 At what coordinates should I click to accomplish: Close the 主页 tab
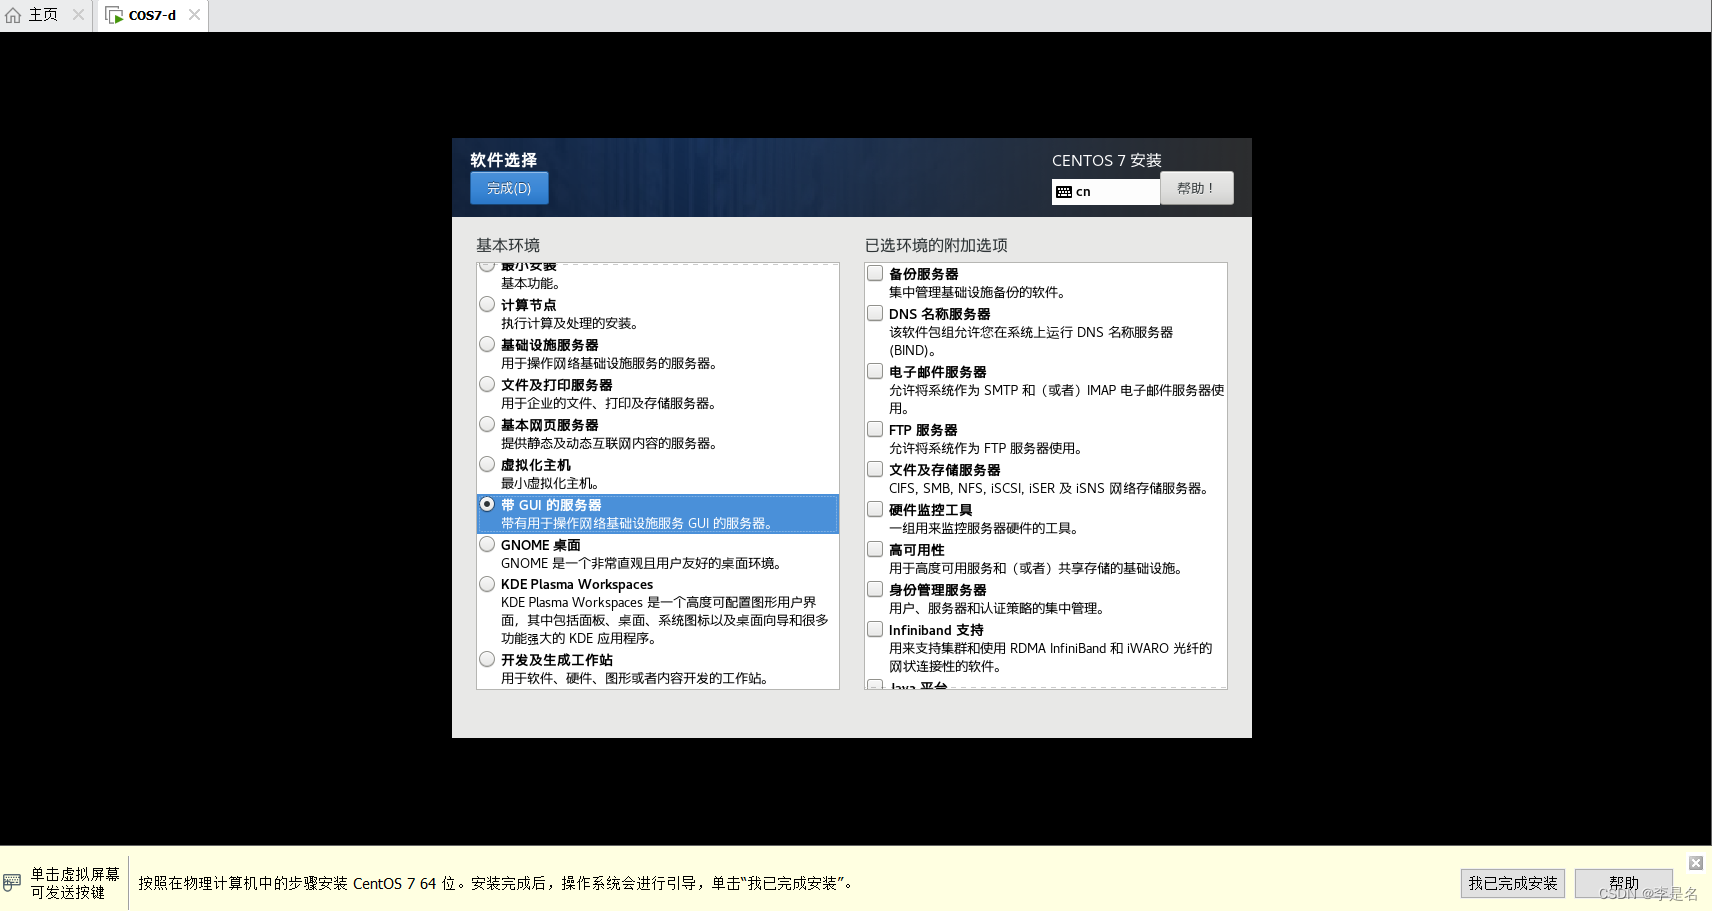78,15
